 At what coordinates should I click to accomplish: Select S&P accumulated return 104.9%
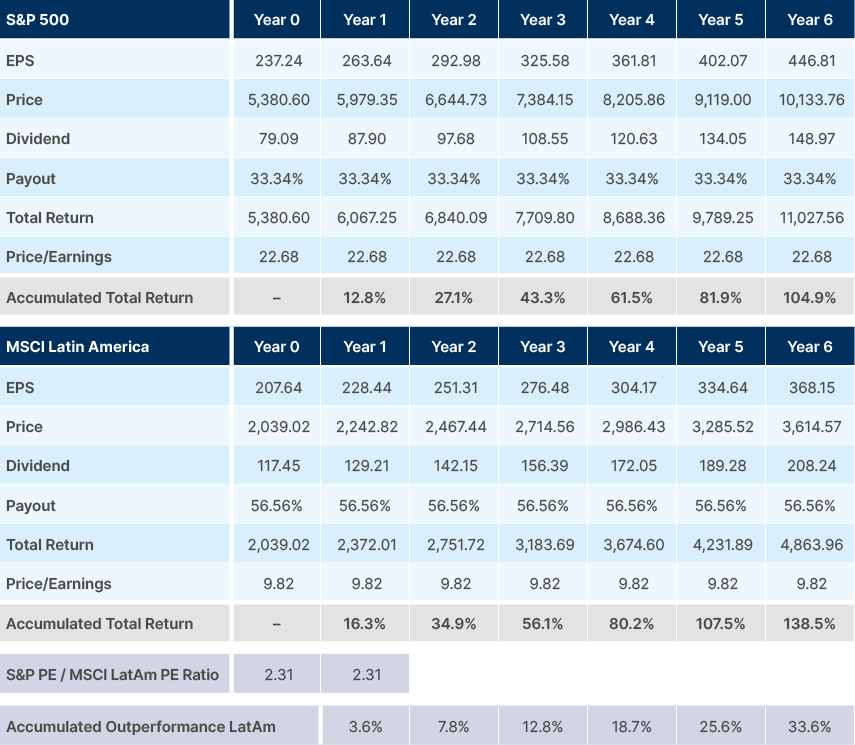point(810,298)
